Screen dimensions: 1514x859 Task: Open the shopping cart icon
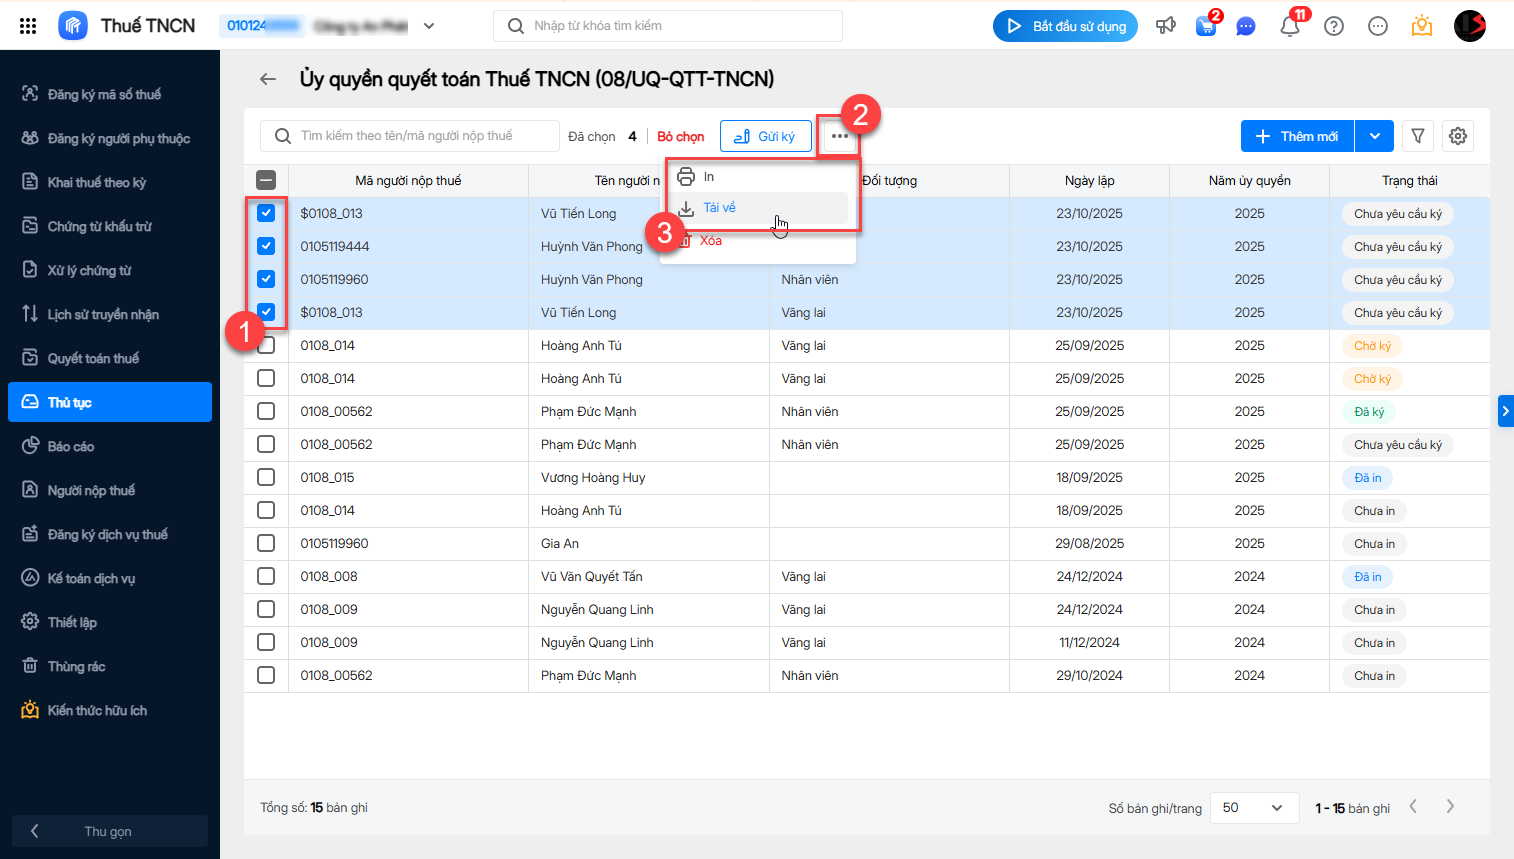click(1206, 26)
